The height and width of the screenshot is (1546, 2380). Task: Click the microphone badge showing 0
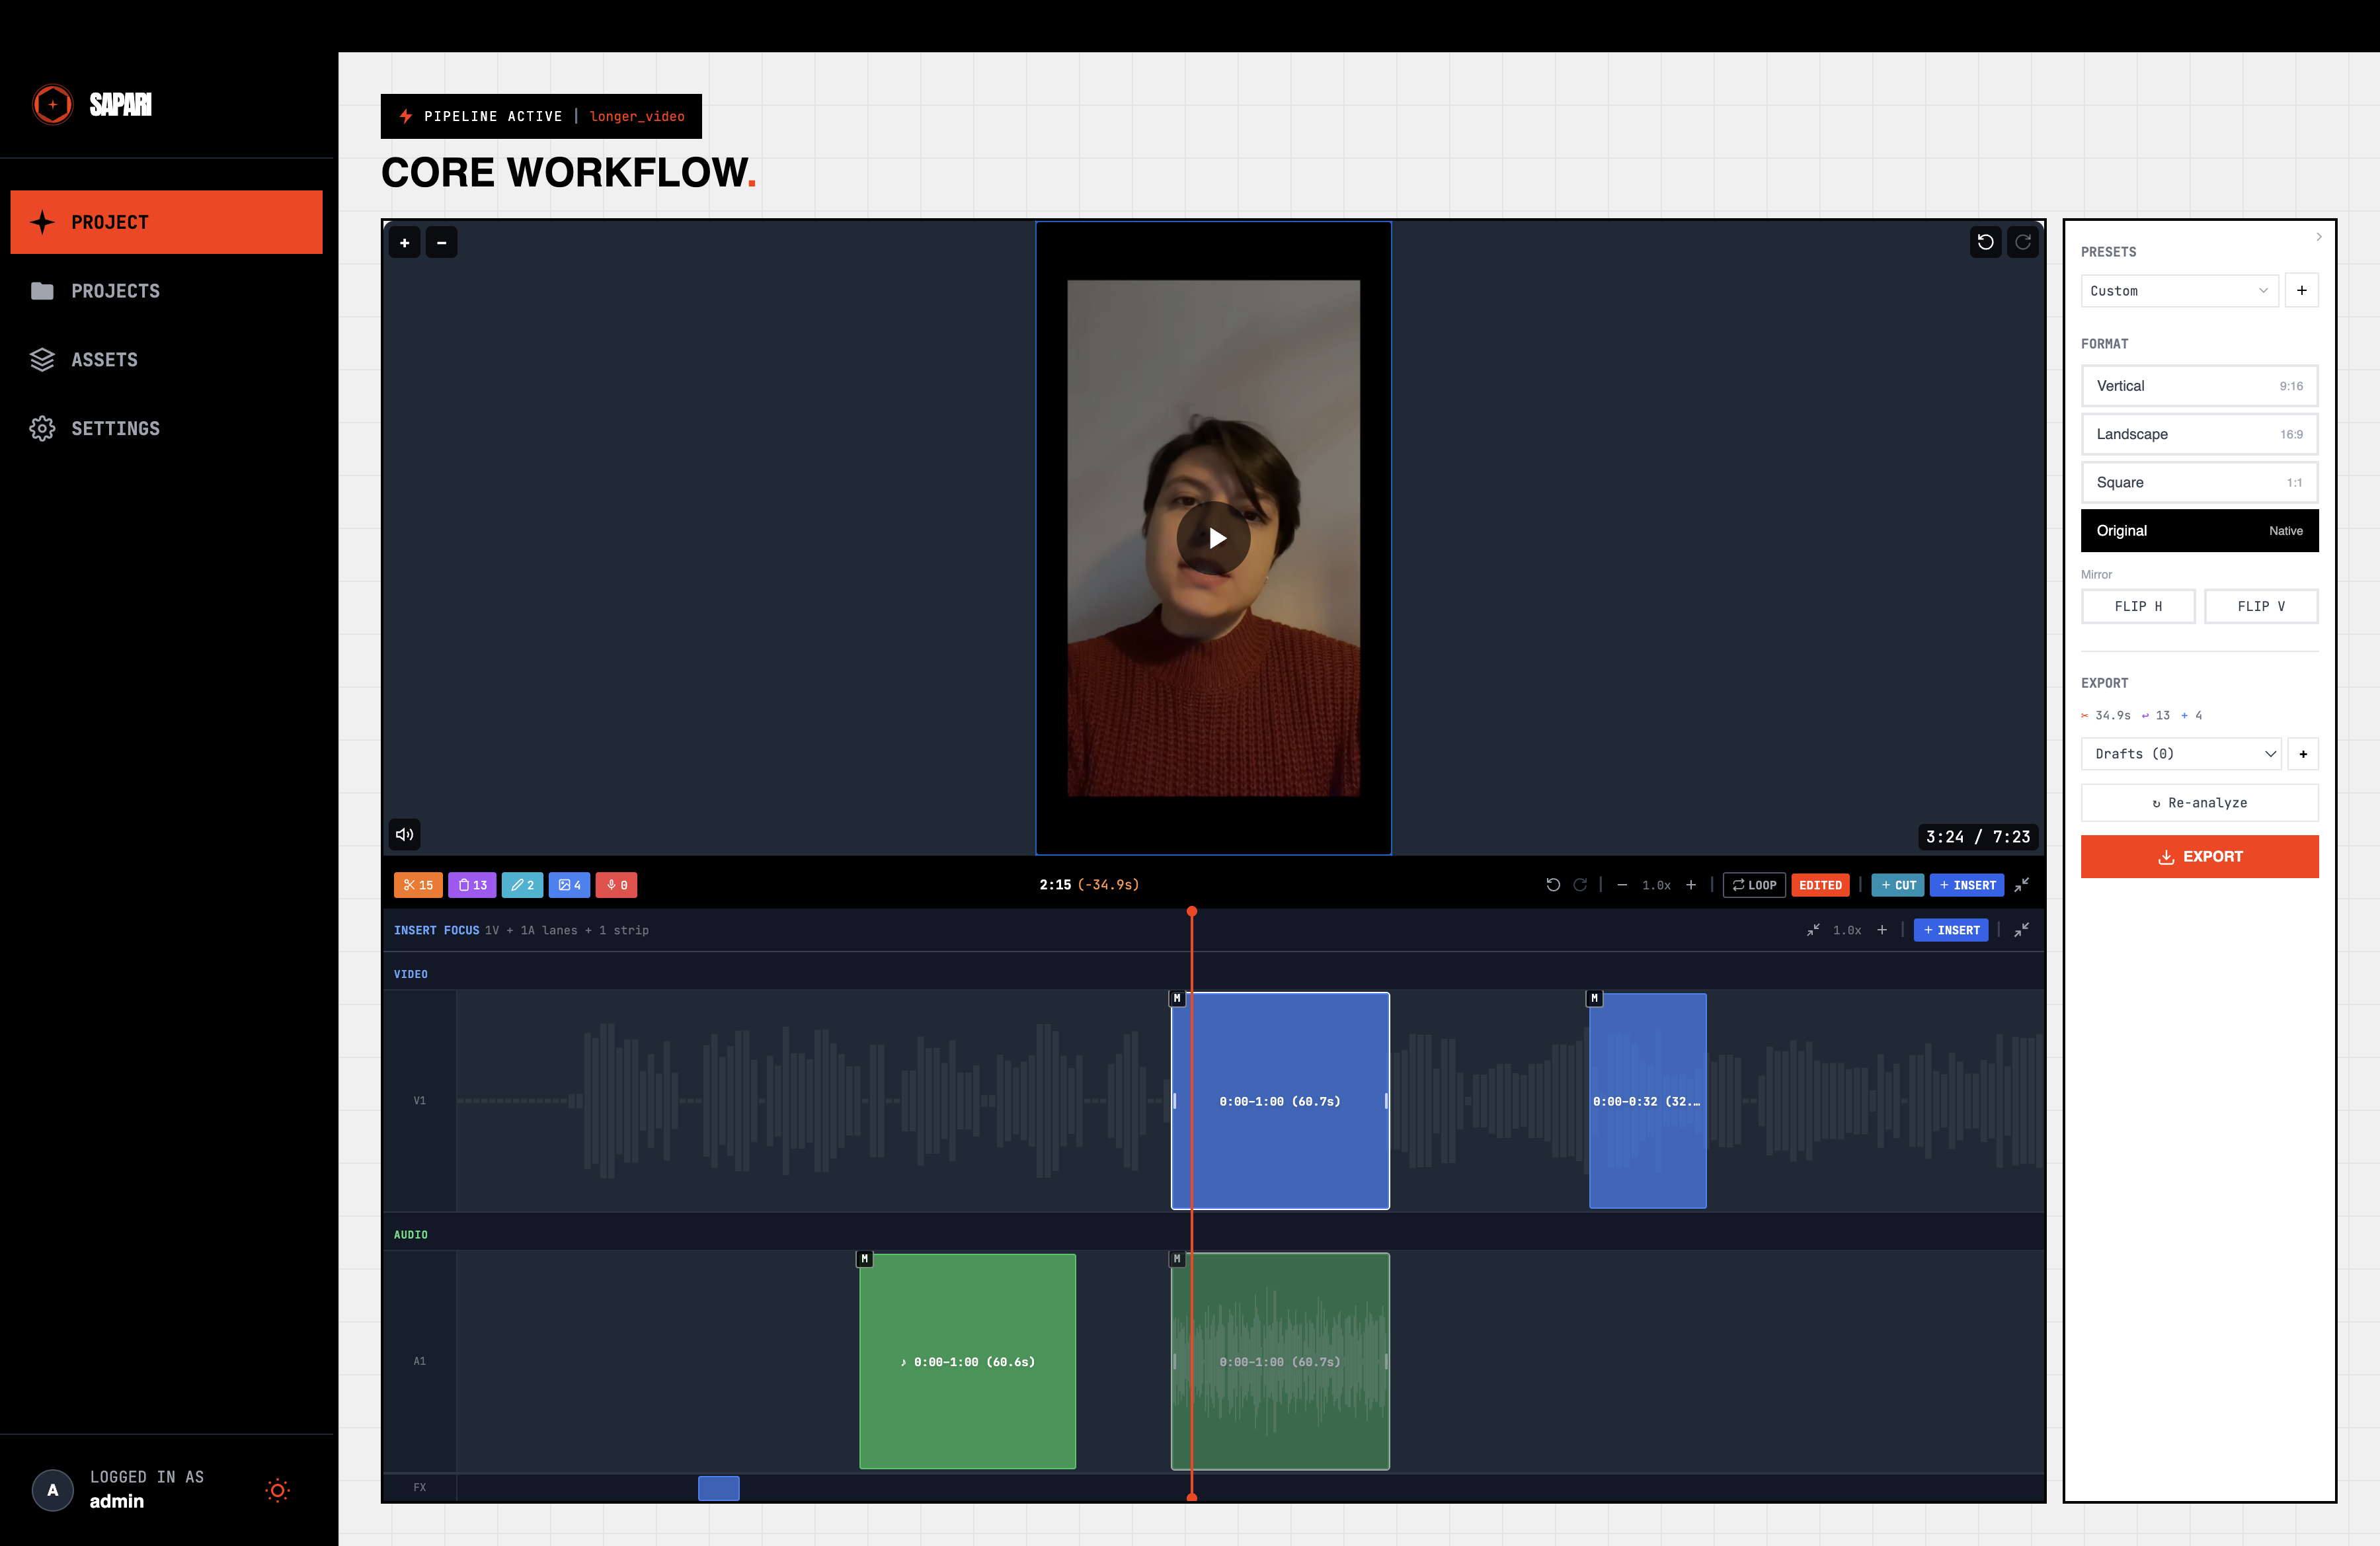(x=616, y=885)
